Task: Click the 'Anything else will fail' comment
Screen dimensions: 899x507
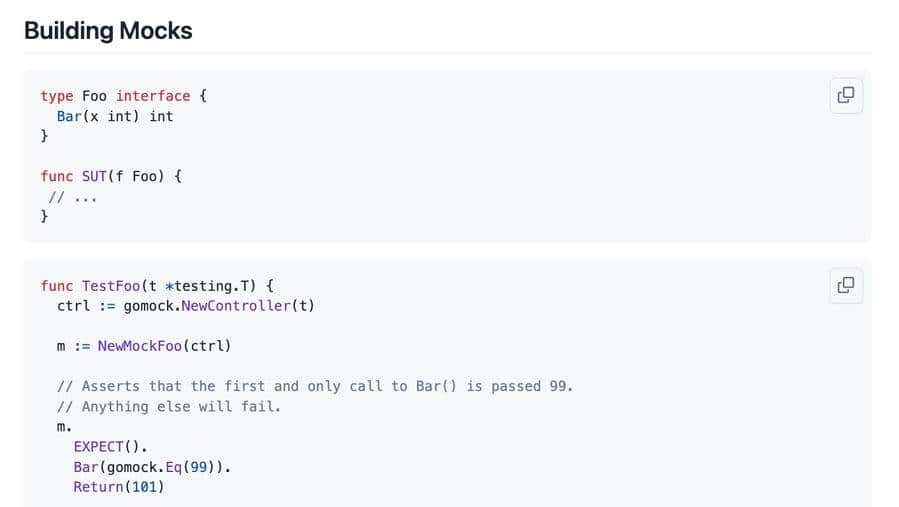Action: pyautogui.click(x=169, y=406)
